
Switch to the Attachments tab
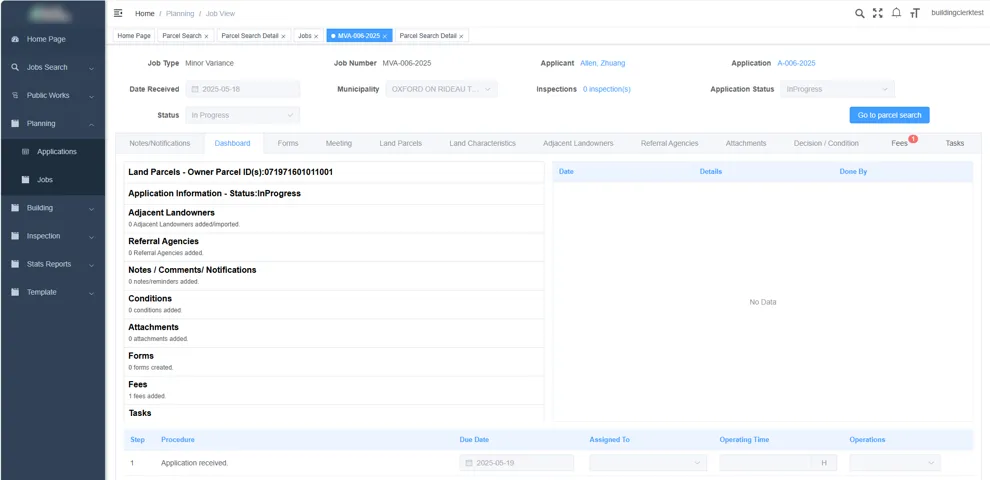coord(746,143)
